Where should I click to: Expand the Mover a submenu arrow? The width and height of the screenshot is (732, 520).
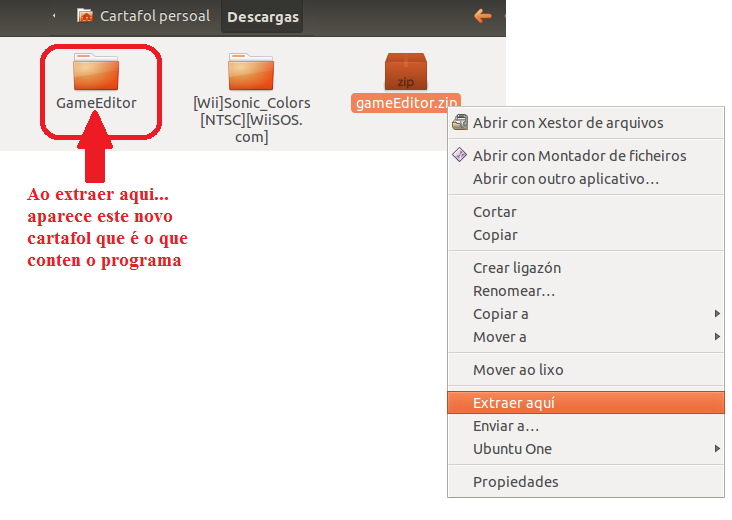pos(717,337)
